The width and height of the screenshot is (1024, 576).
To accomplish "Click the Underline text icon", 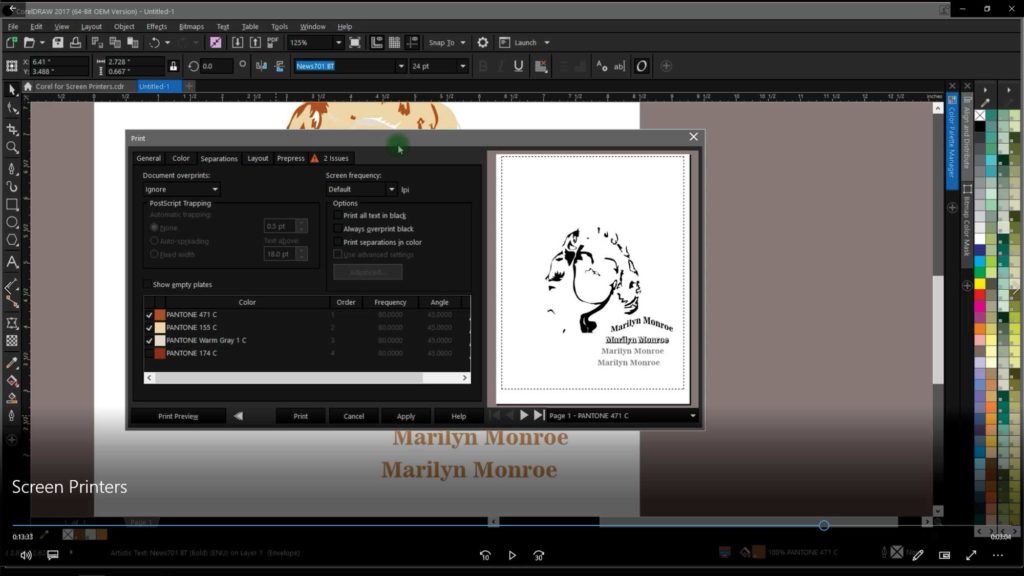I will (519, 66).
